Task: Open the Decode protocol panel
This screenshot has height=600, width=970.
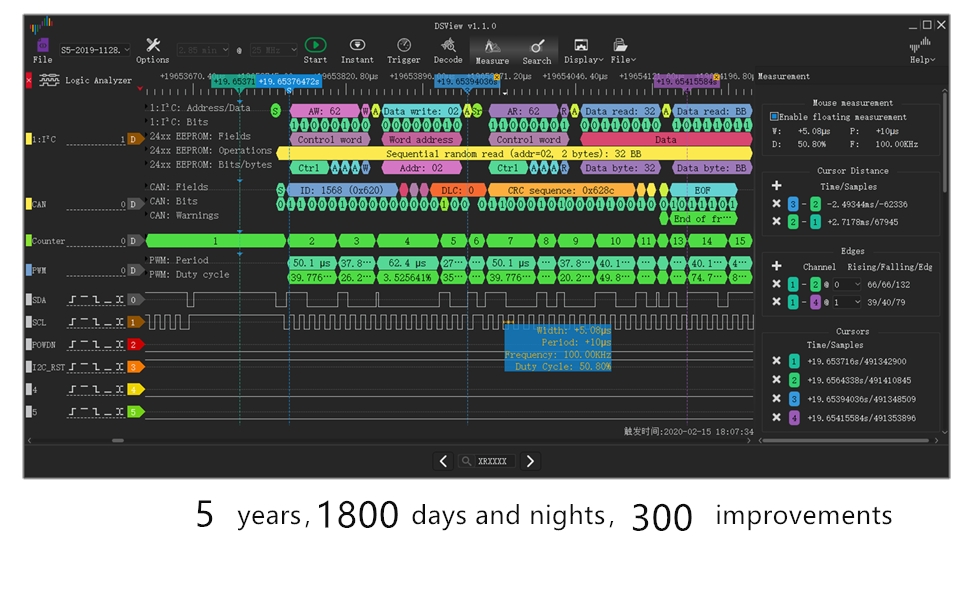Action: pyautogui.click(x=448, y=46)
